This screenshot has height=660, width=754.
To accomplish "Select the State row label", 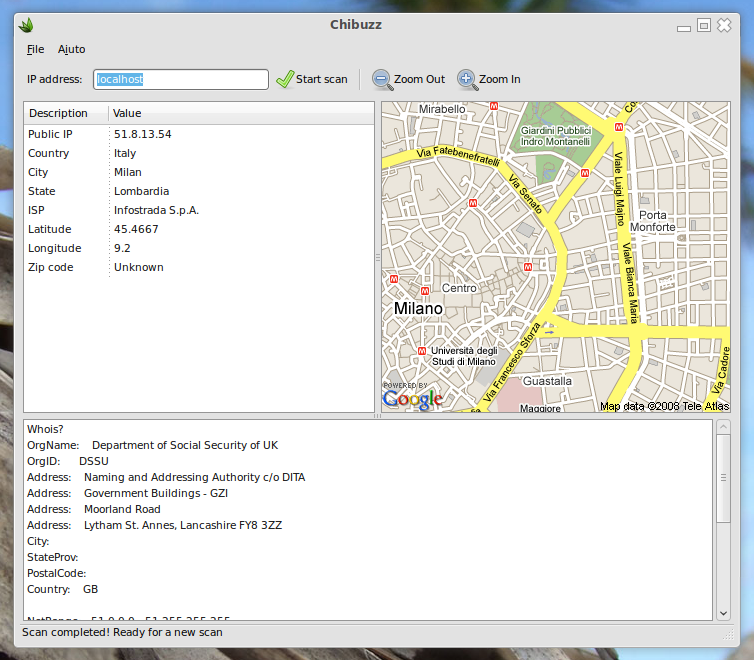I will click(42, 191).
